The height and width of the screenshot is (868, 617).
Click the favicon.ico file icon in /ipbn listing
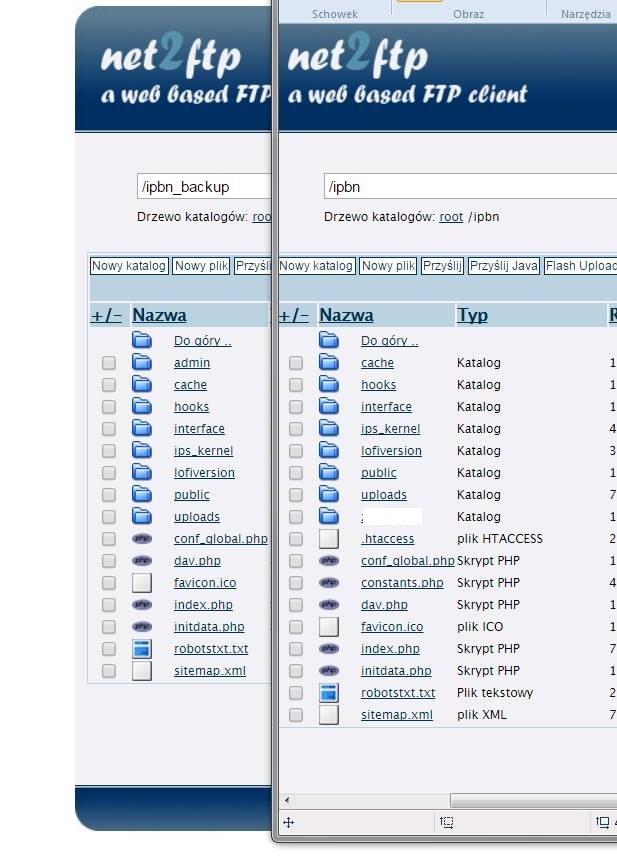(x=329, y=627)
